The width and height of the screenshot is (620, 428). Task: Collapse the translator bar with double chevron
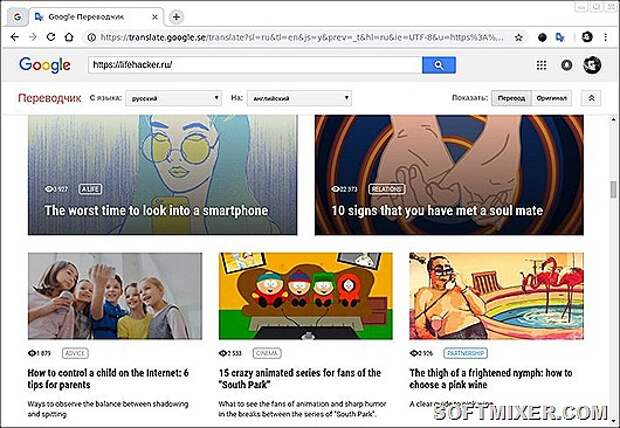[591, 98]
